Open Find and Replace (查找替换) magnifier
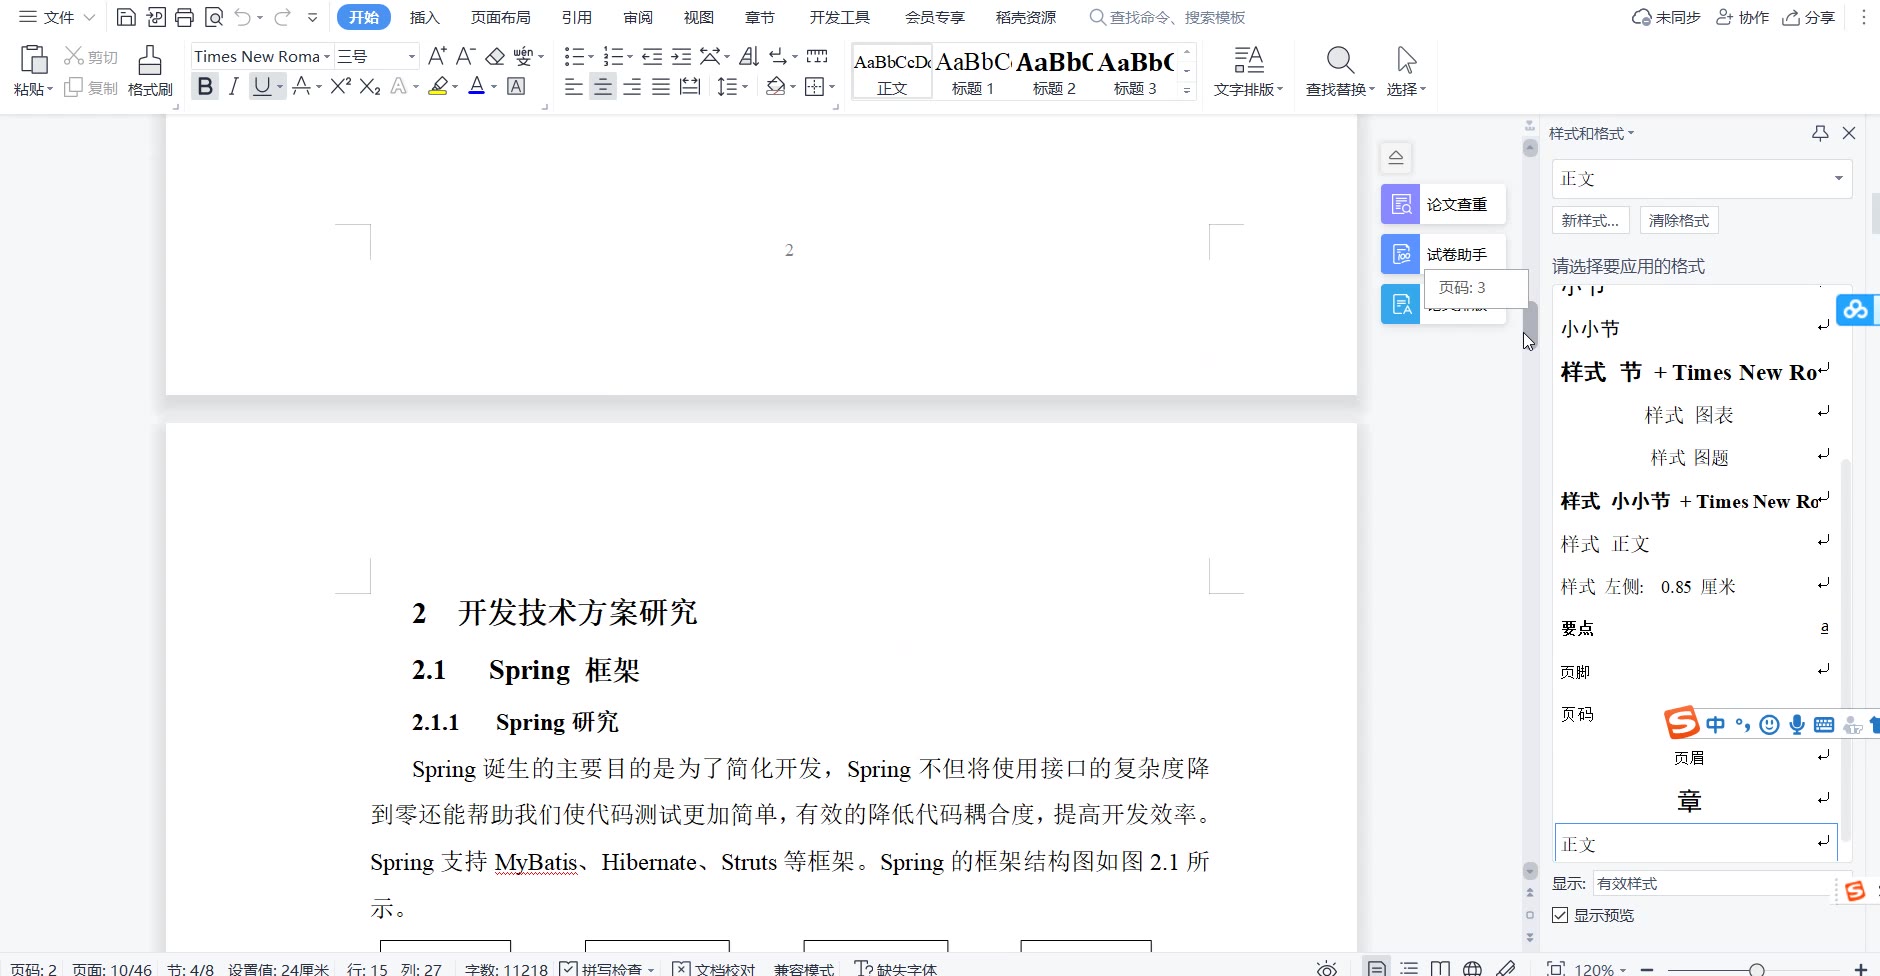Viewport: 1880px width, 976px height. point(1340,62)
